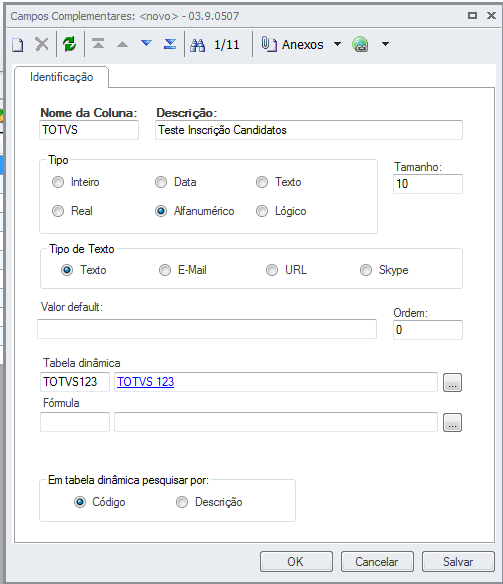Choose E-Mail as text type
Viewport: 503px width, 584px height.
(x=165, y=270)
